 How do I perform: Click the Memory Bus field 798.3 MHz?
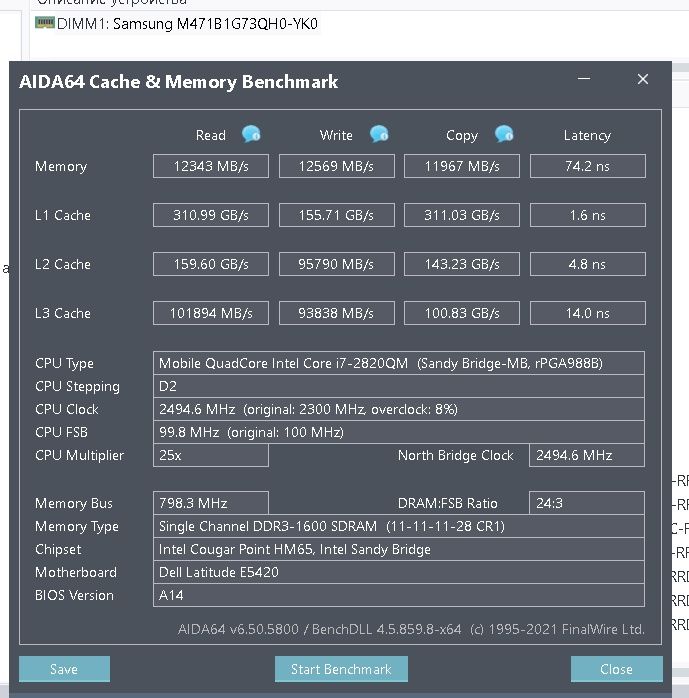(211, 503)
